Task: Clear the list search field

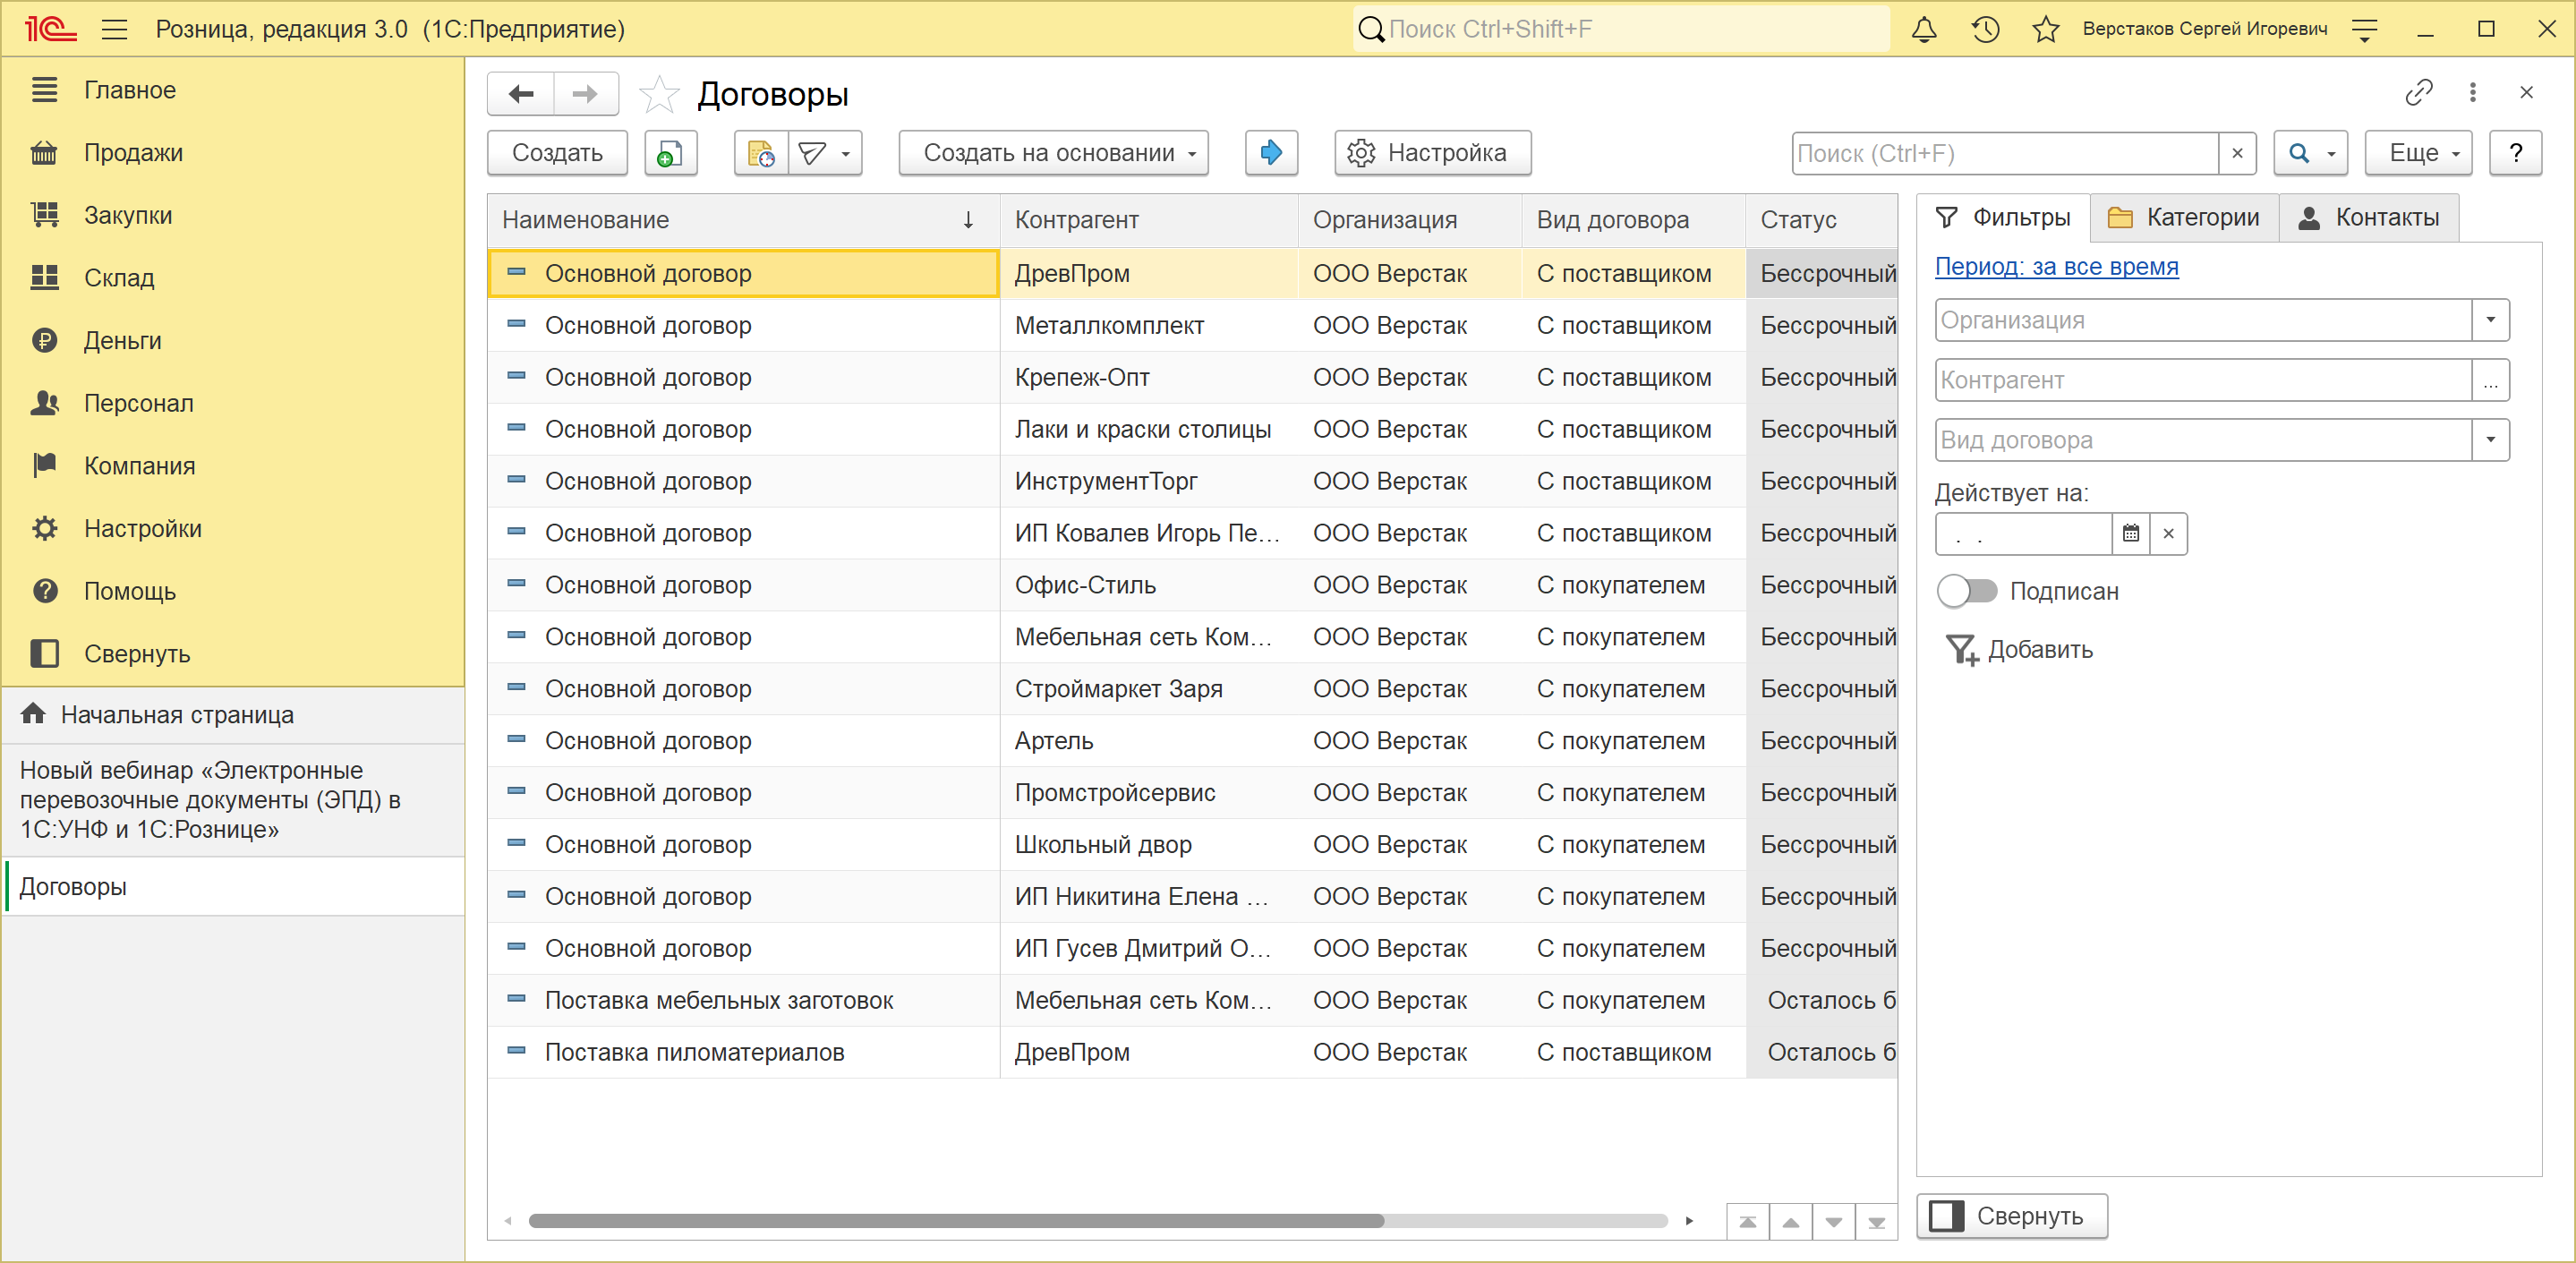Action: (2238, 153)
